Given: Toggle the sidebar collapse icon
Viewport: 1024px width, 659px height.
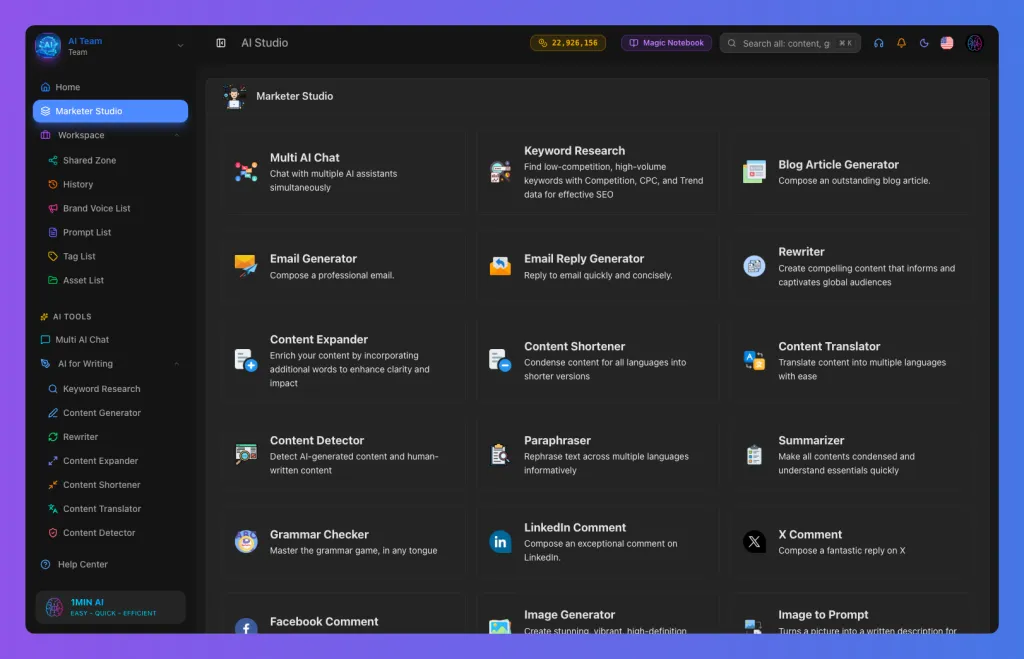Looking at the screenshot, I should 221,43.
